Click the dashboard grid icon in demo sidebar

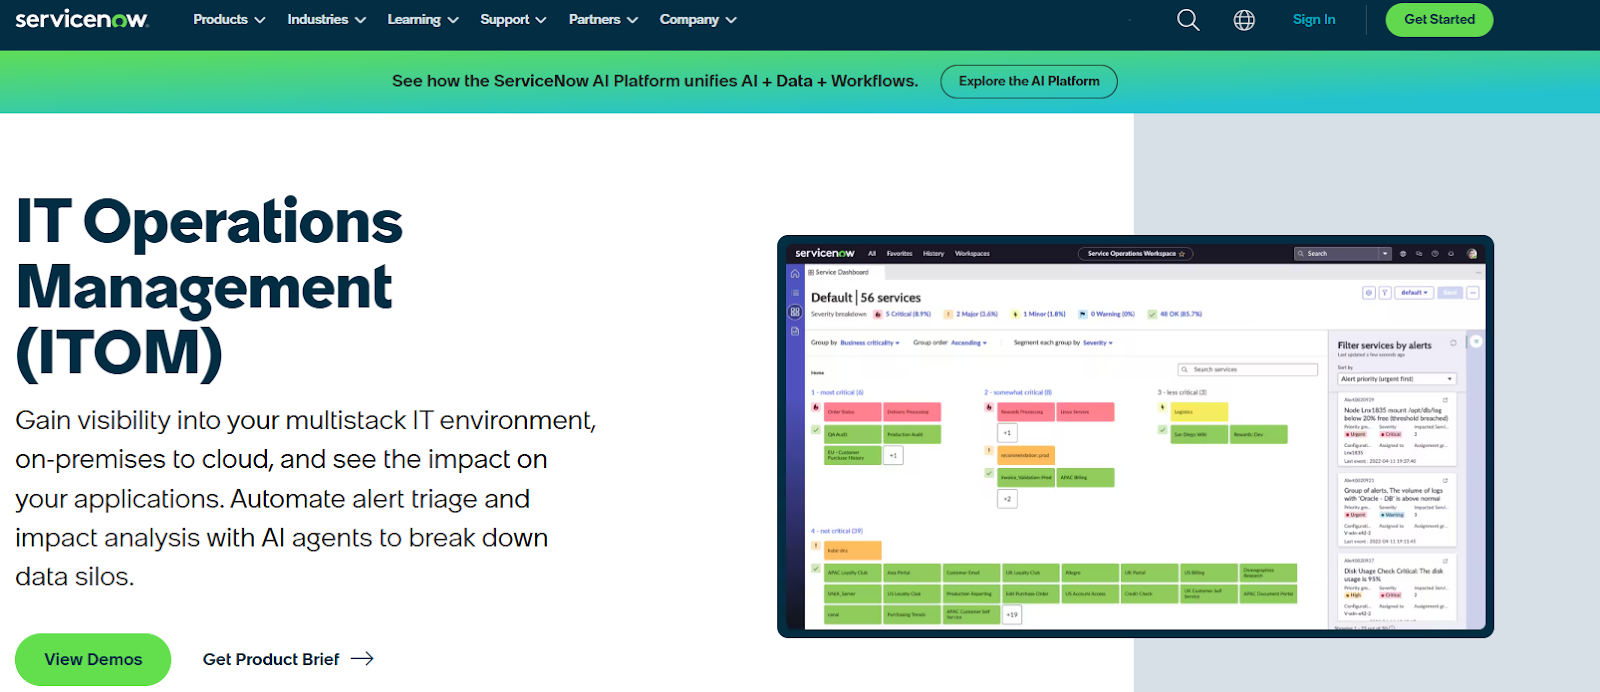point(795,312)
